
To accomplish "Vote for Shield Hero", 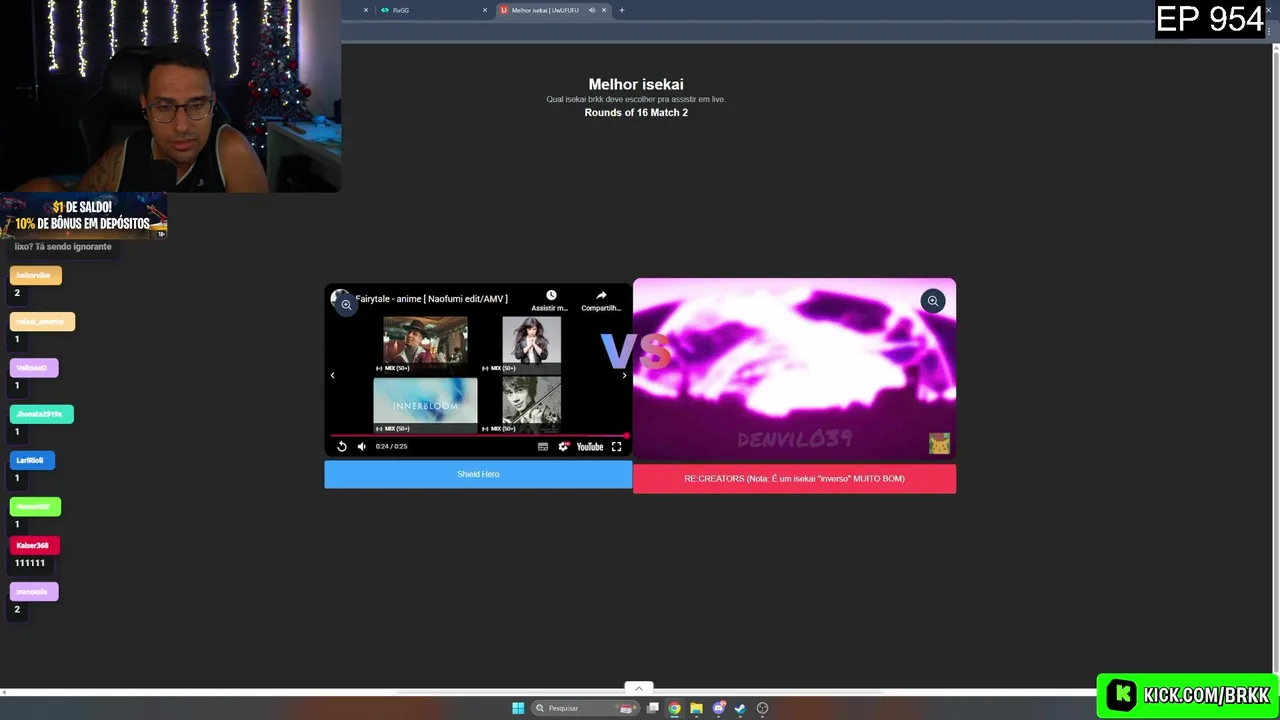I will [478, 474].
